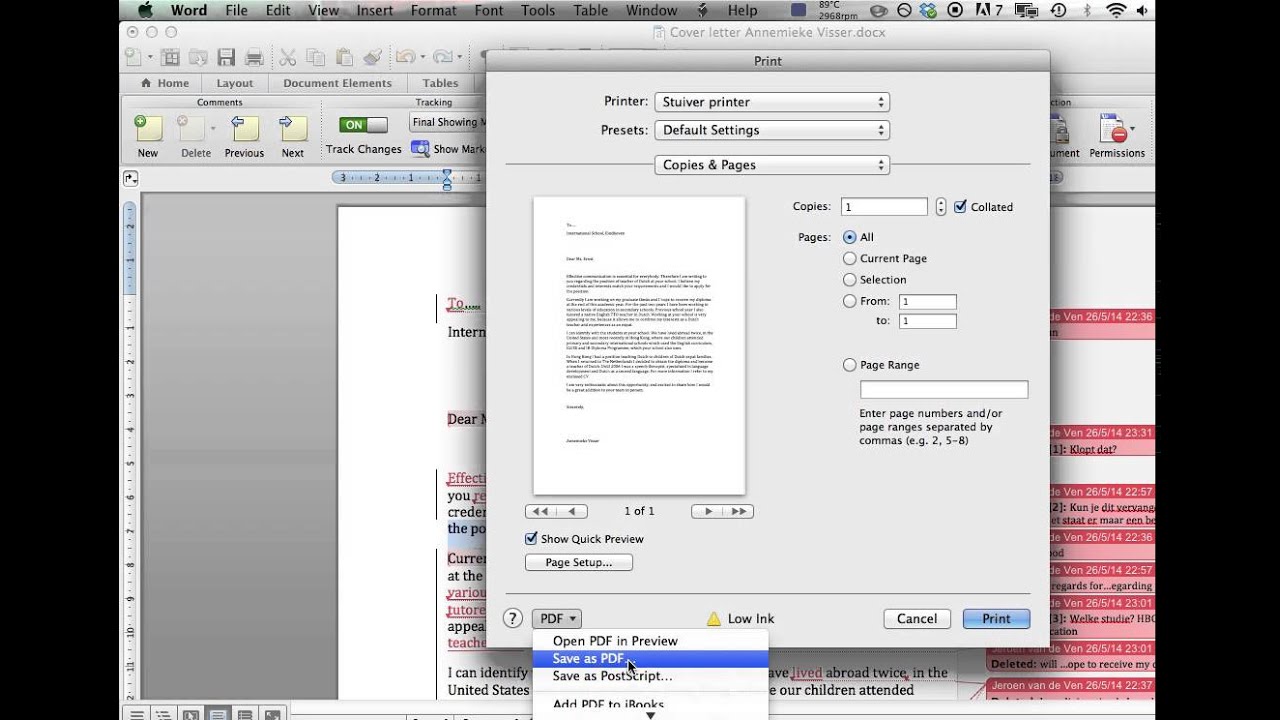Switch to Outline view icon

click(163, 714)
